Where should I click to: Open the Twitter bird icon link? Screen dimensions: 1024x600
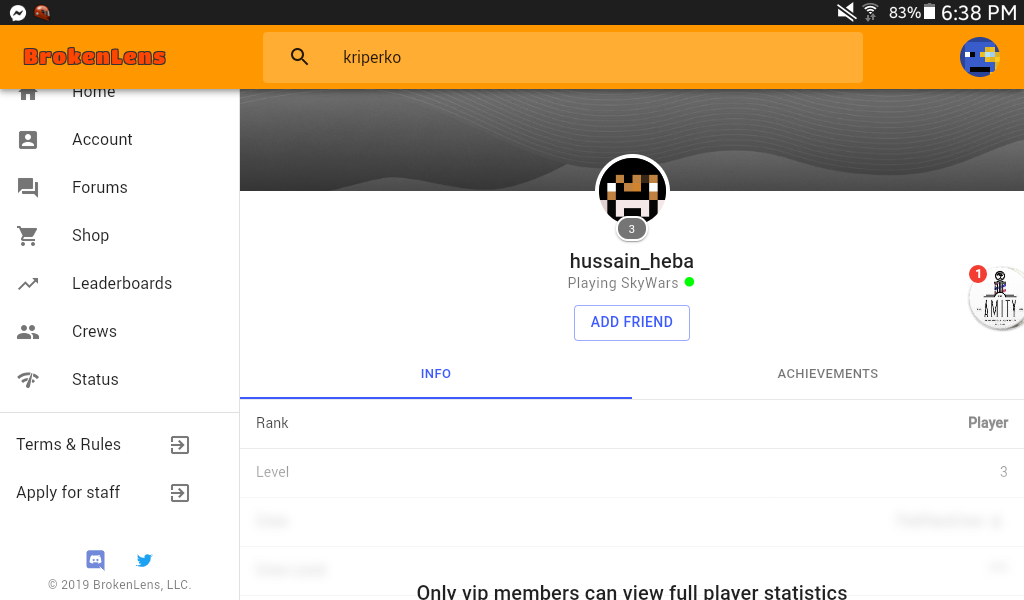coord(144,560)
